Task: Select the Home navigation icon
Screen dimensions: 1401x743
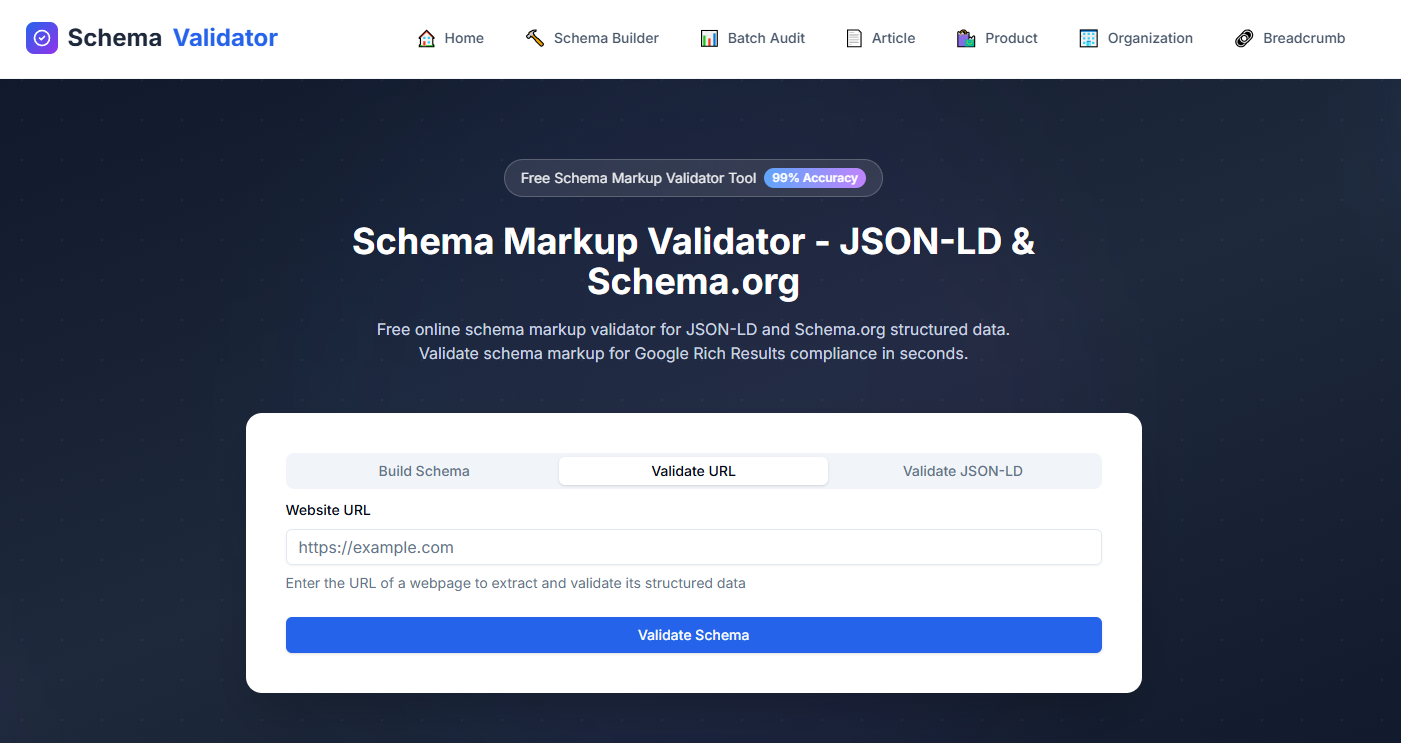Action: tap(427, 37)
